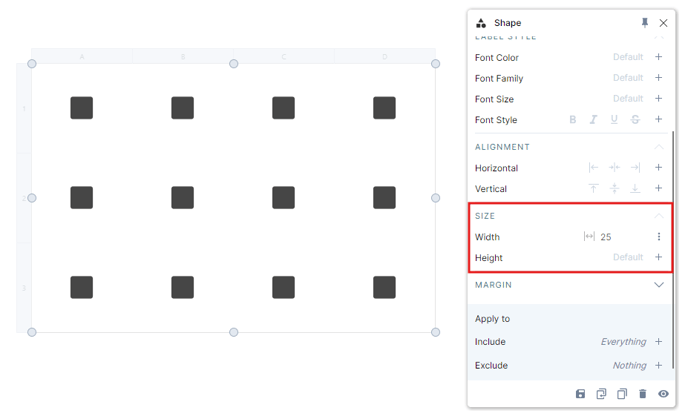
Task: Align vertically to the top
Action: (x=593, y=189)
